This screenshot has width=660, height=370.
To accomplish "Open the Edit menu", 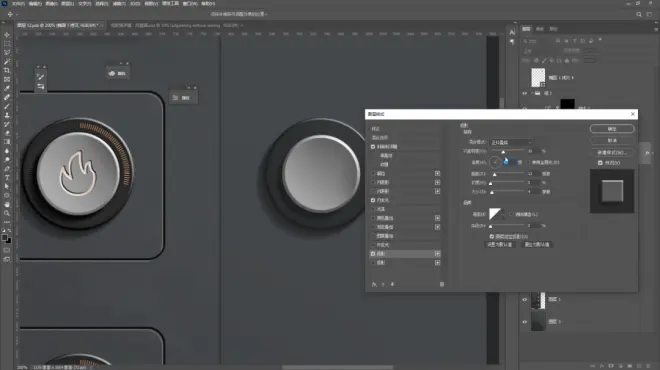I will (35, 4).
